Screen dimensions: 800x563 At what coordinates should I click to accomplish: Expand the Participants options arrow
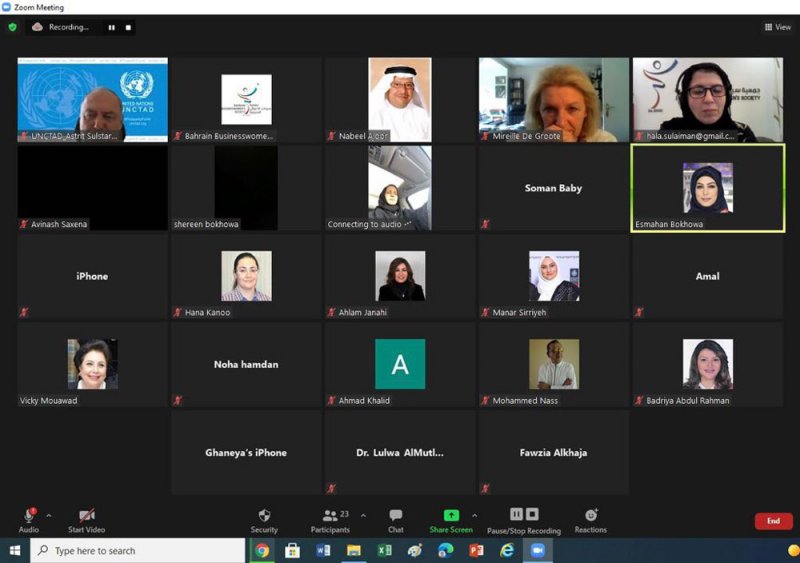pos(363,516)
